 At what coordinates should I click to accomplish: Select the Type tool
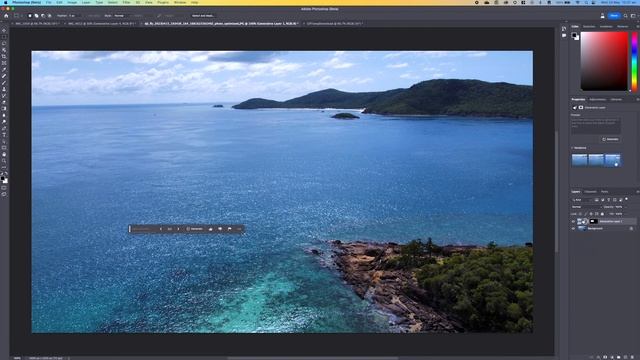pos(4,135)
